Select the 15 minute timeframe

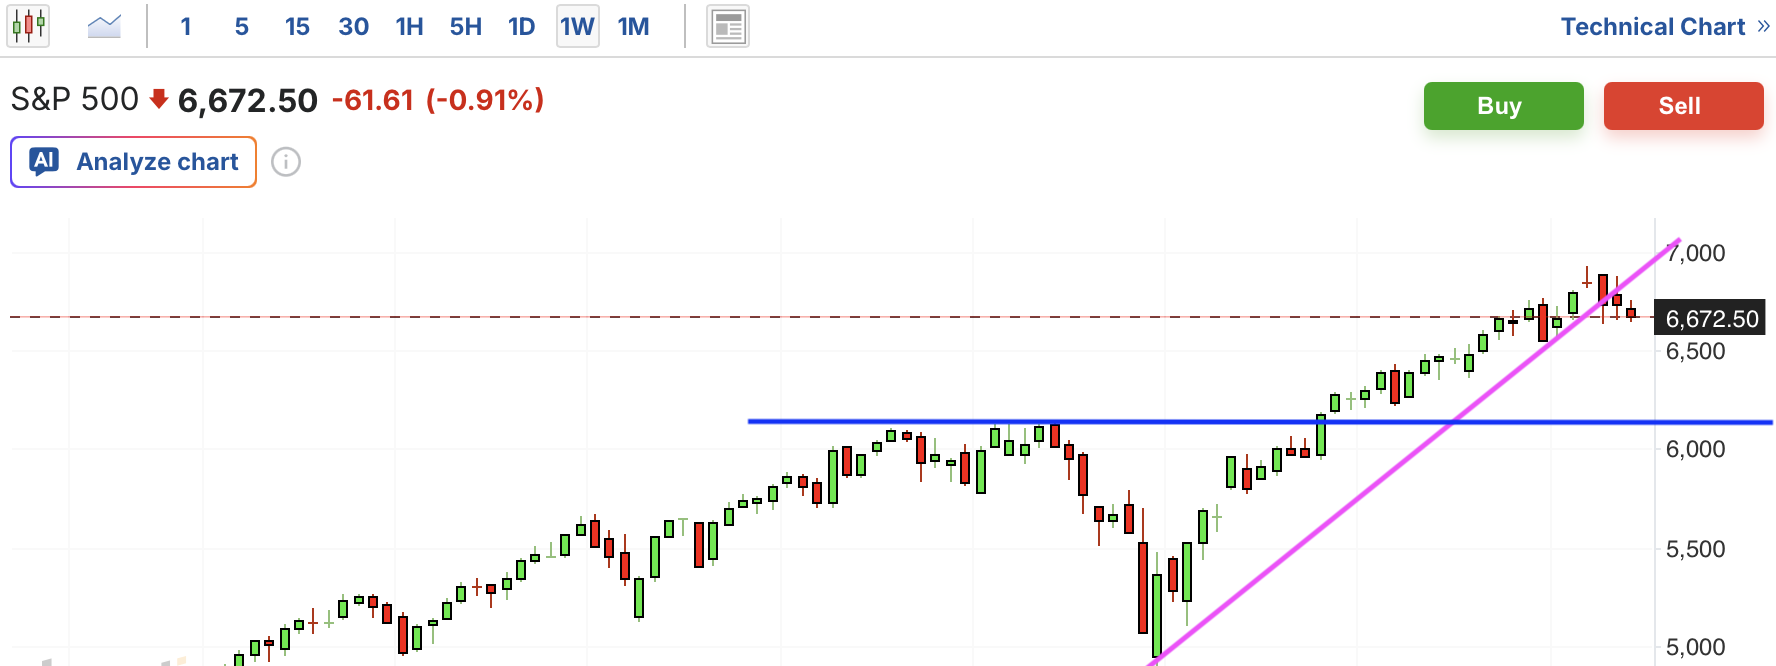pyautogui.click(x=297, y=27)
